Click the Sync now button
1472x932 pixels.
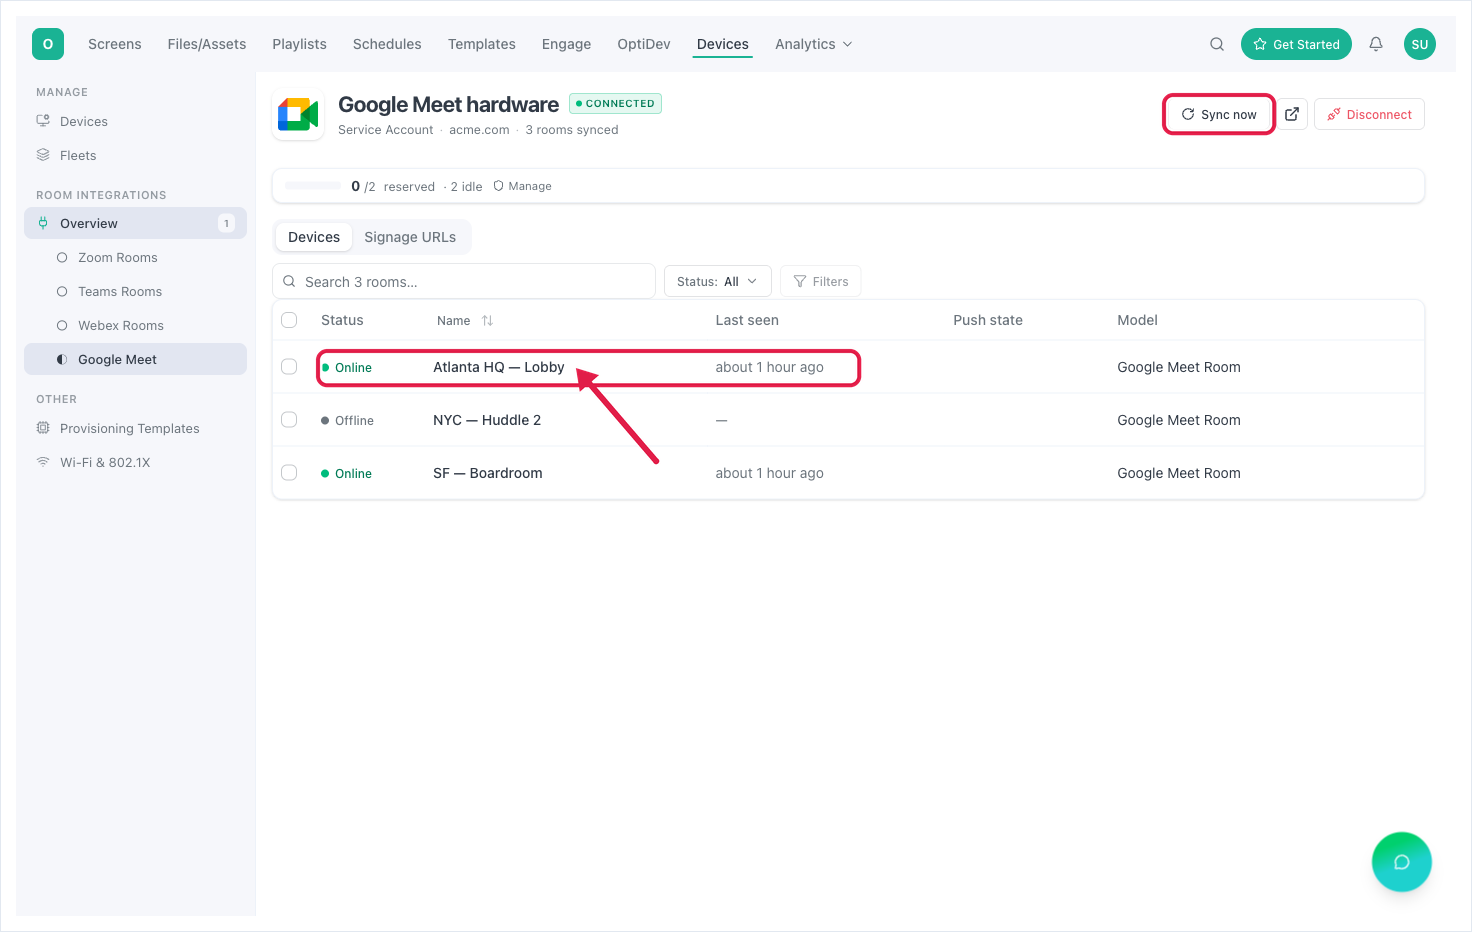[1219, 114]
